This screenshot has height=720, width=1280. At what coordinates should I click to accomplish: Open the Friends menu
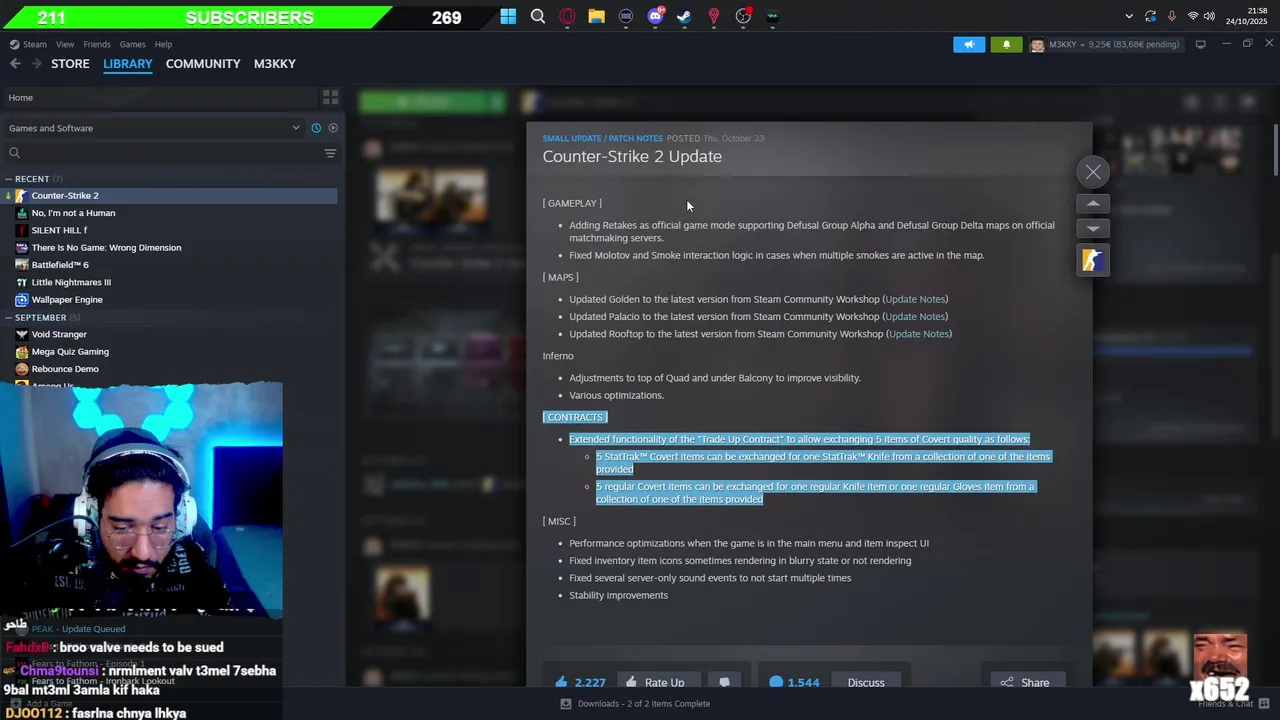coord(97,44)
